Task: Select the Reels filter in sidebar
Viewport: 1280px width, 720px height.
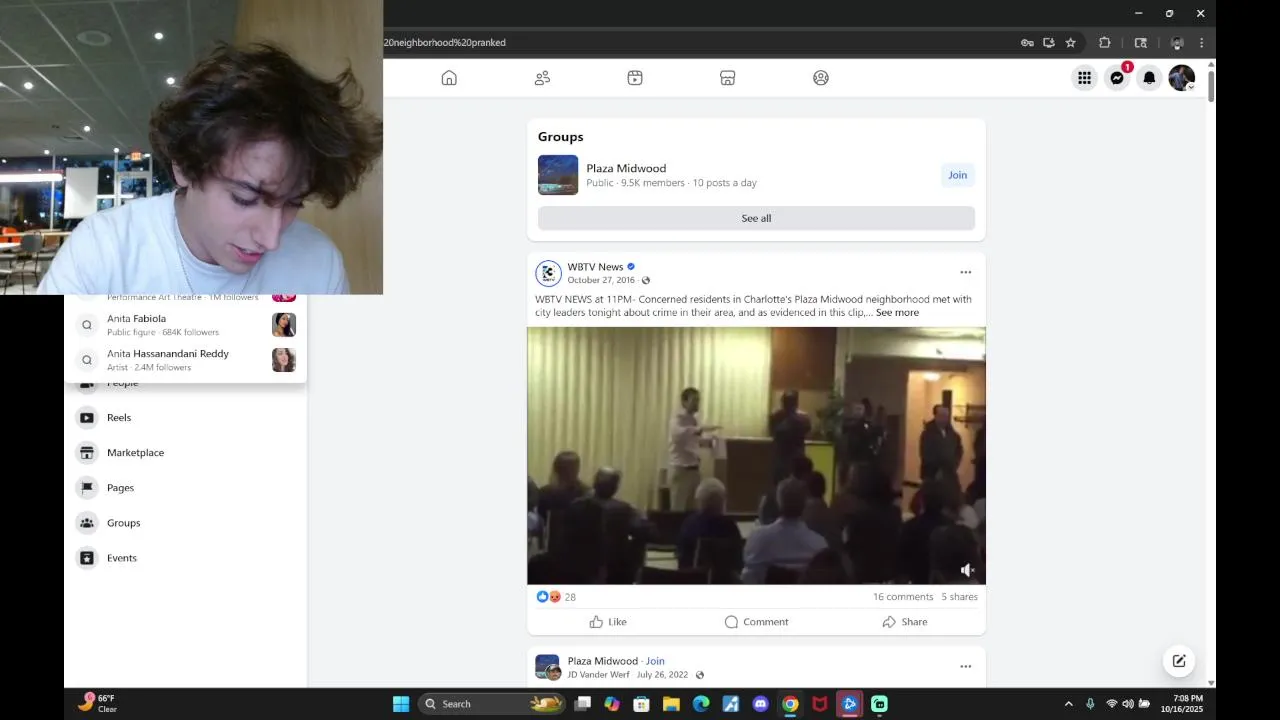Action: click(186, 418)
